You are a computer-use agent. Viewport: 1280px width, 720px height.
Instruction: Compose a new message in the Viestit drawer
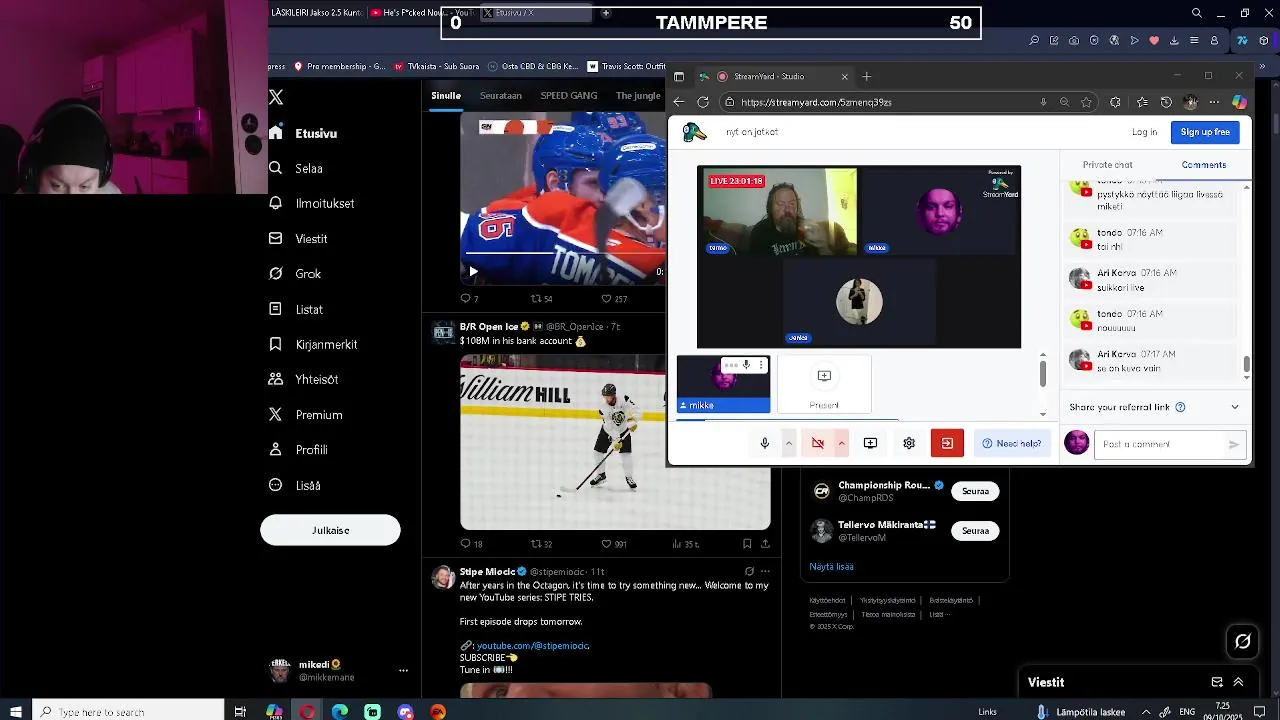[1217, 682]
